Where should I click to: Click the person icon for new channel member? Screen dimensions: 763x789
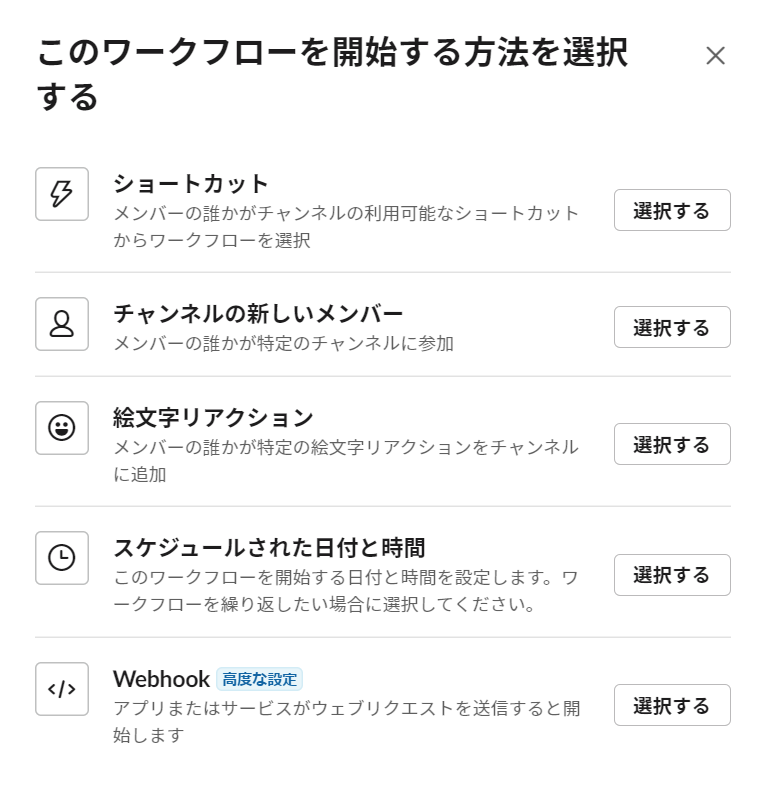(x=62, y=324)
